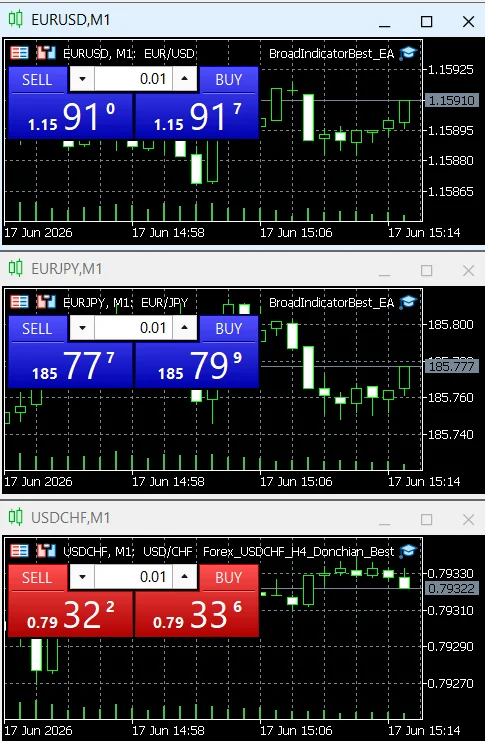Maximize the EURJPY,M1 chart window
This screenshot has width=485, height=741.
coord(426,270)
